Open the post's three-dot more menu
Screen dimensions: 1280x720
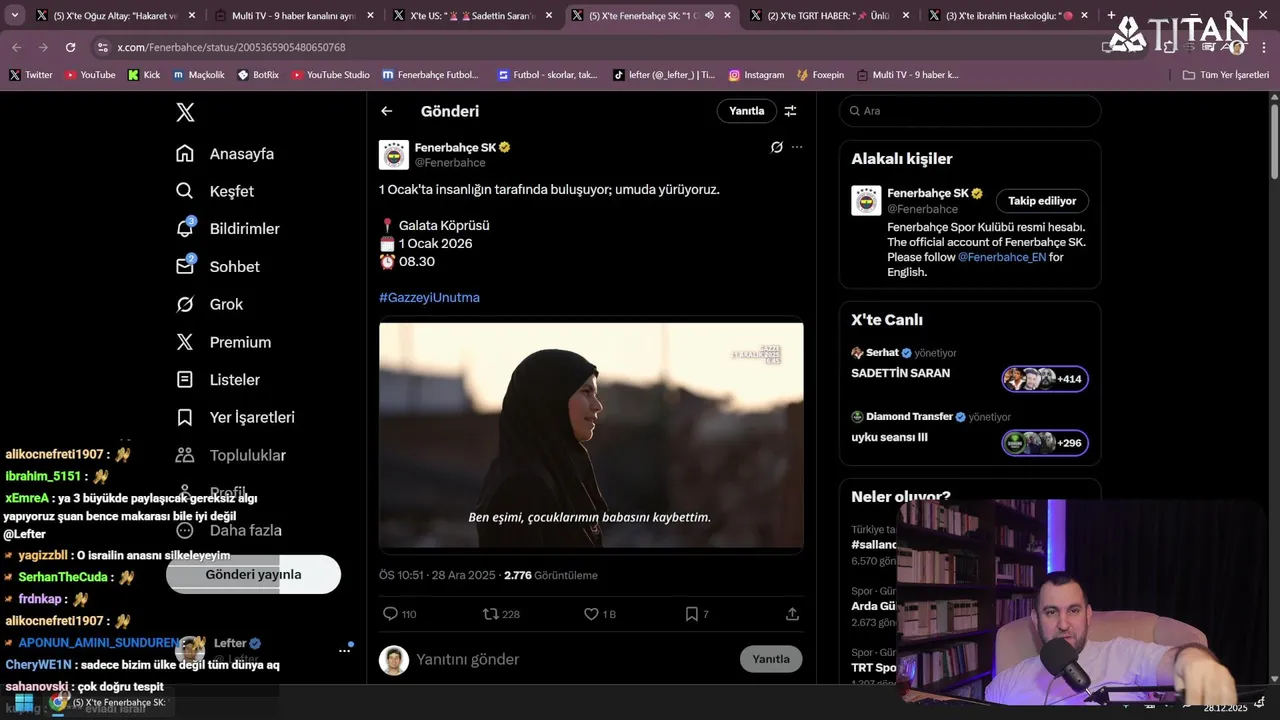click(x=797, y=147)
